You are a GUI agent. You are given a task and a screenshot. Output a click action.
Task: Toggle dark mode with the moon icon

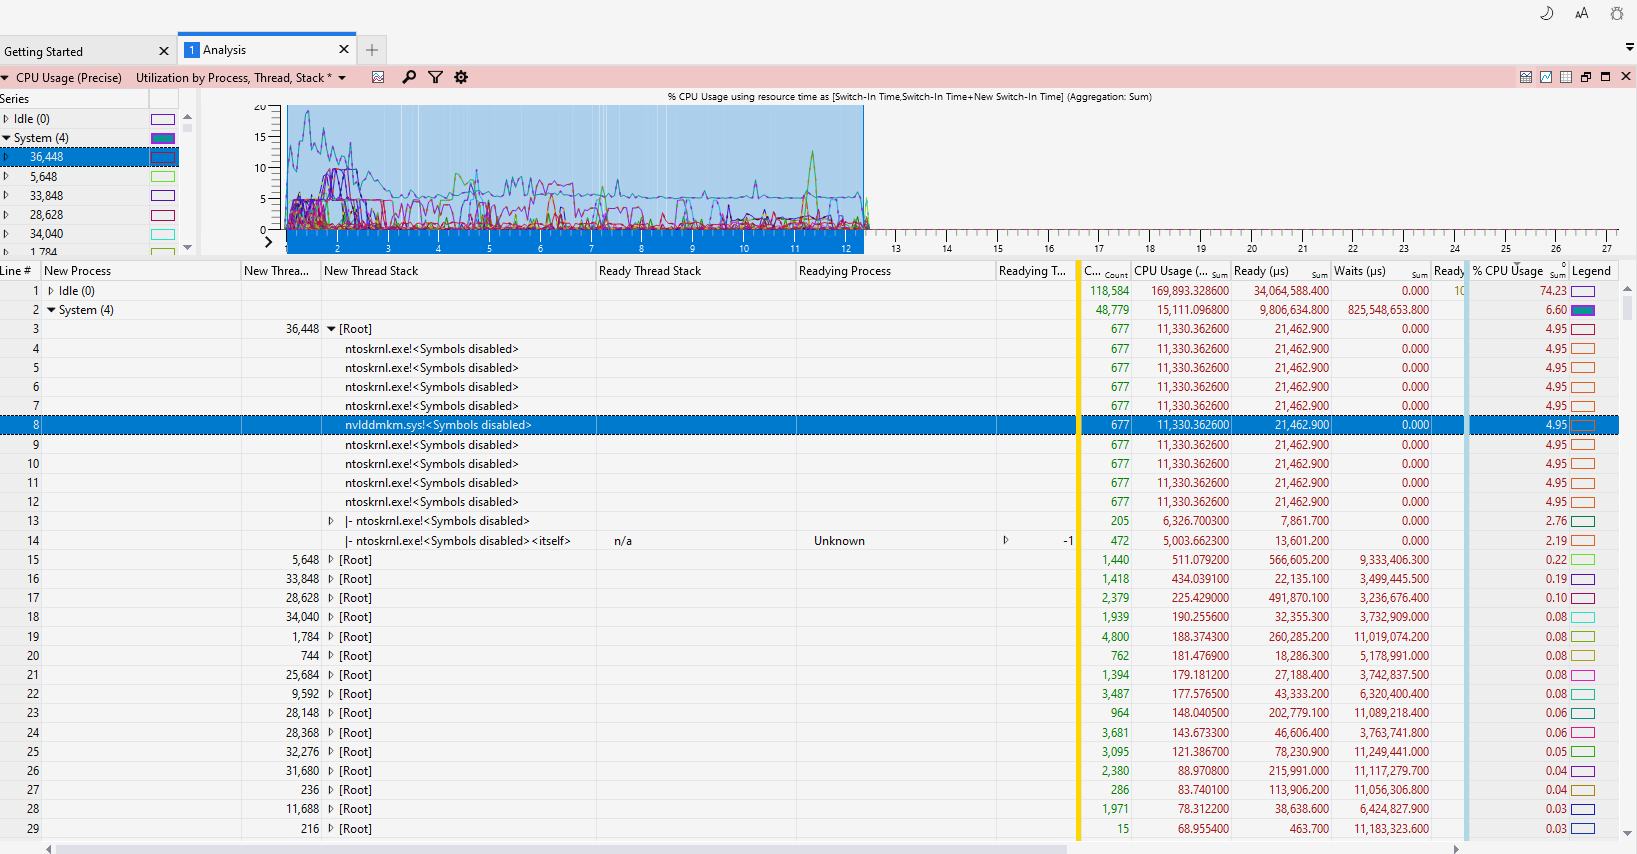(1546, 13)
